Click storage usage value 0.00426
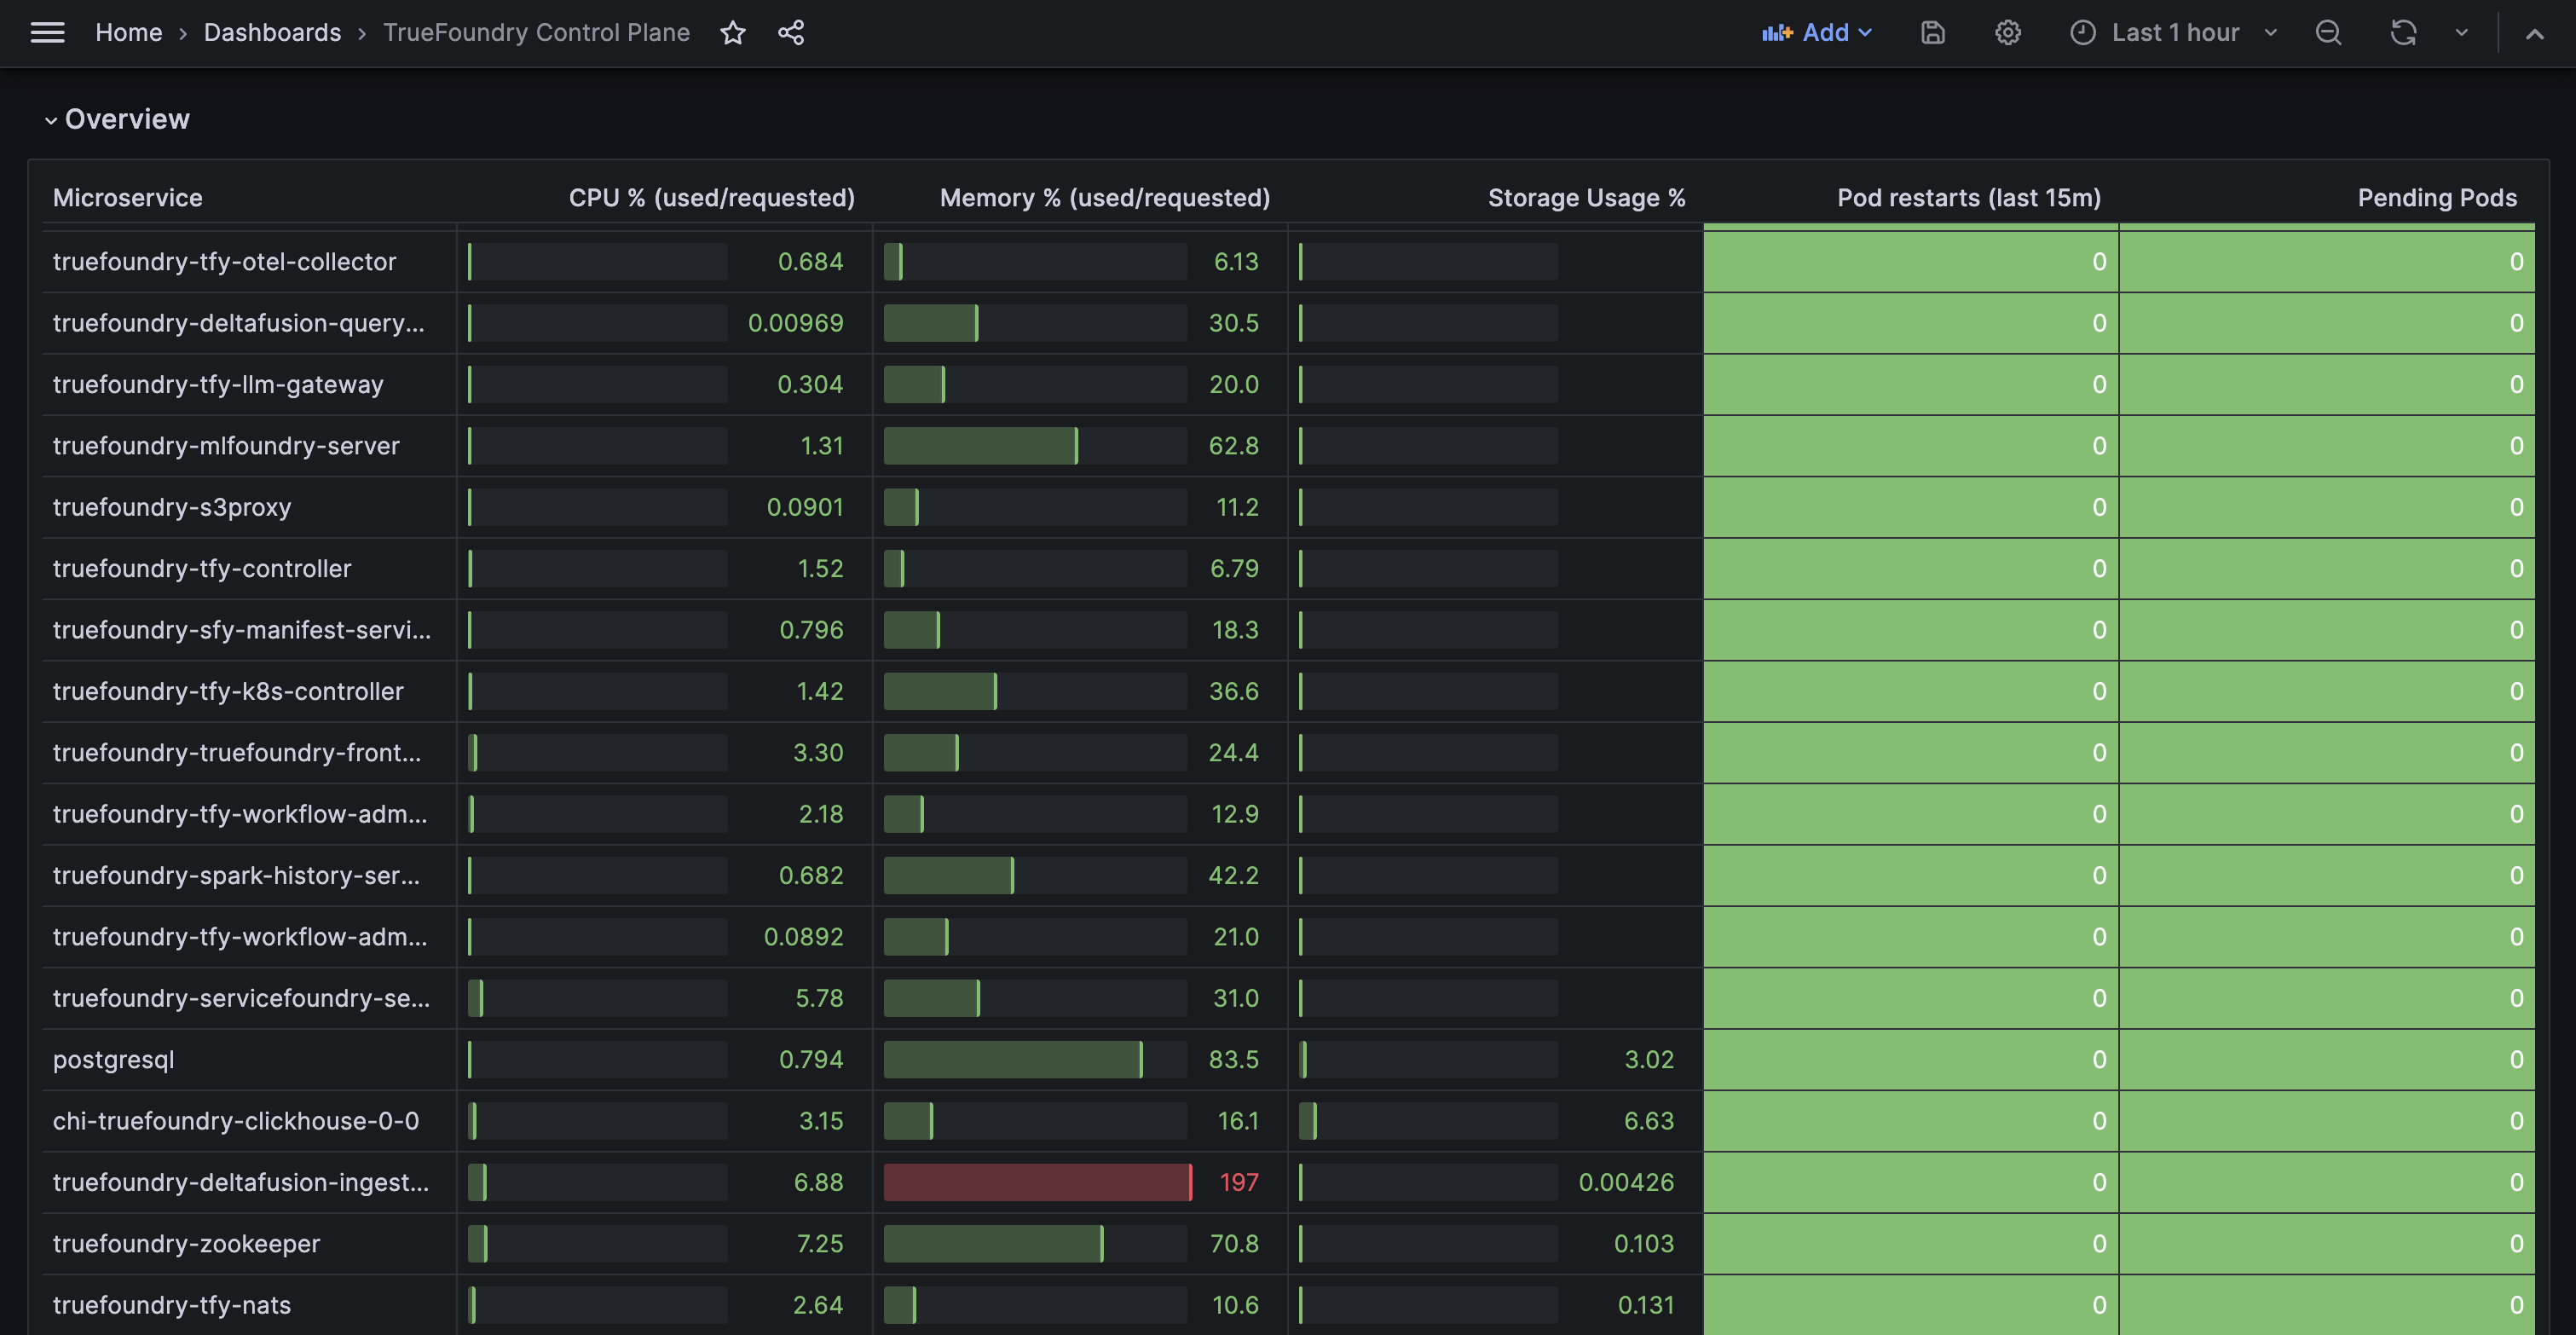 pyautogui.click(x=1626, y=1183)
